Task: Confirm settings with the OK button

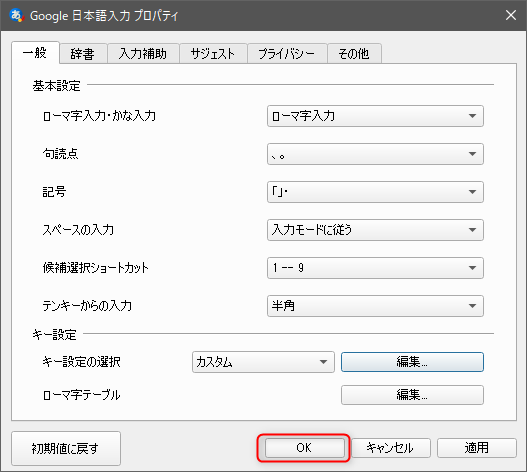Action: coord(305,448)
